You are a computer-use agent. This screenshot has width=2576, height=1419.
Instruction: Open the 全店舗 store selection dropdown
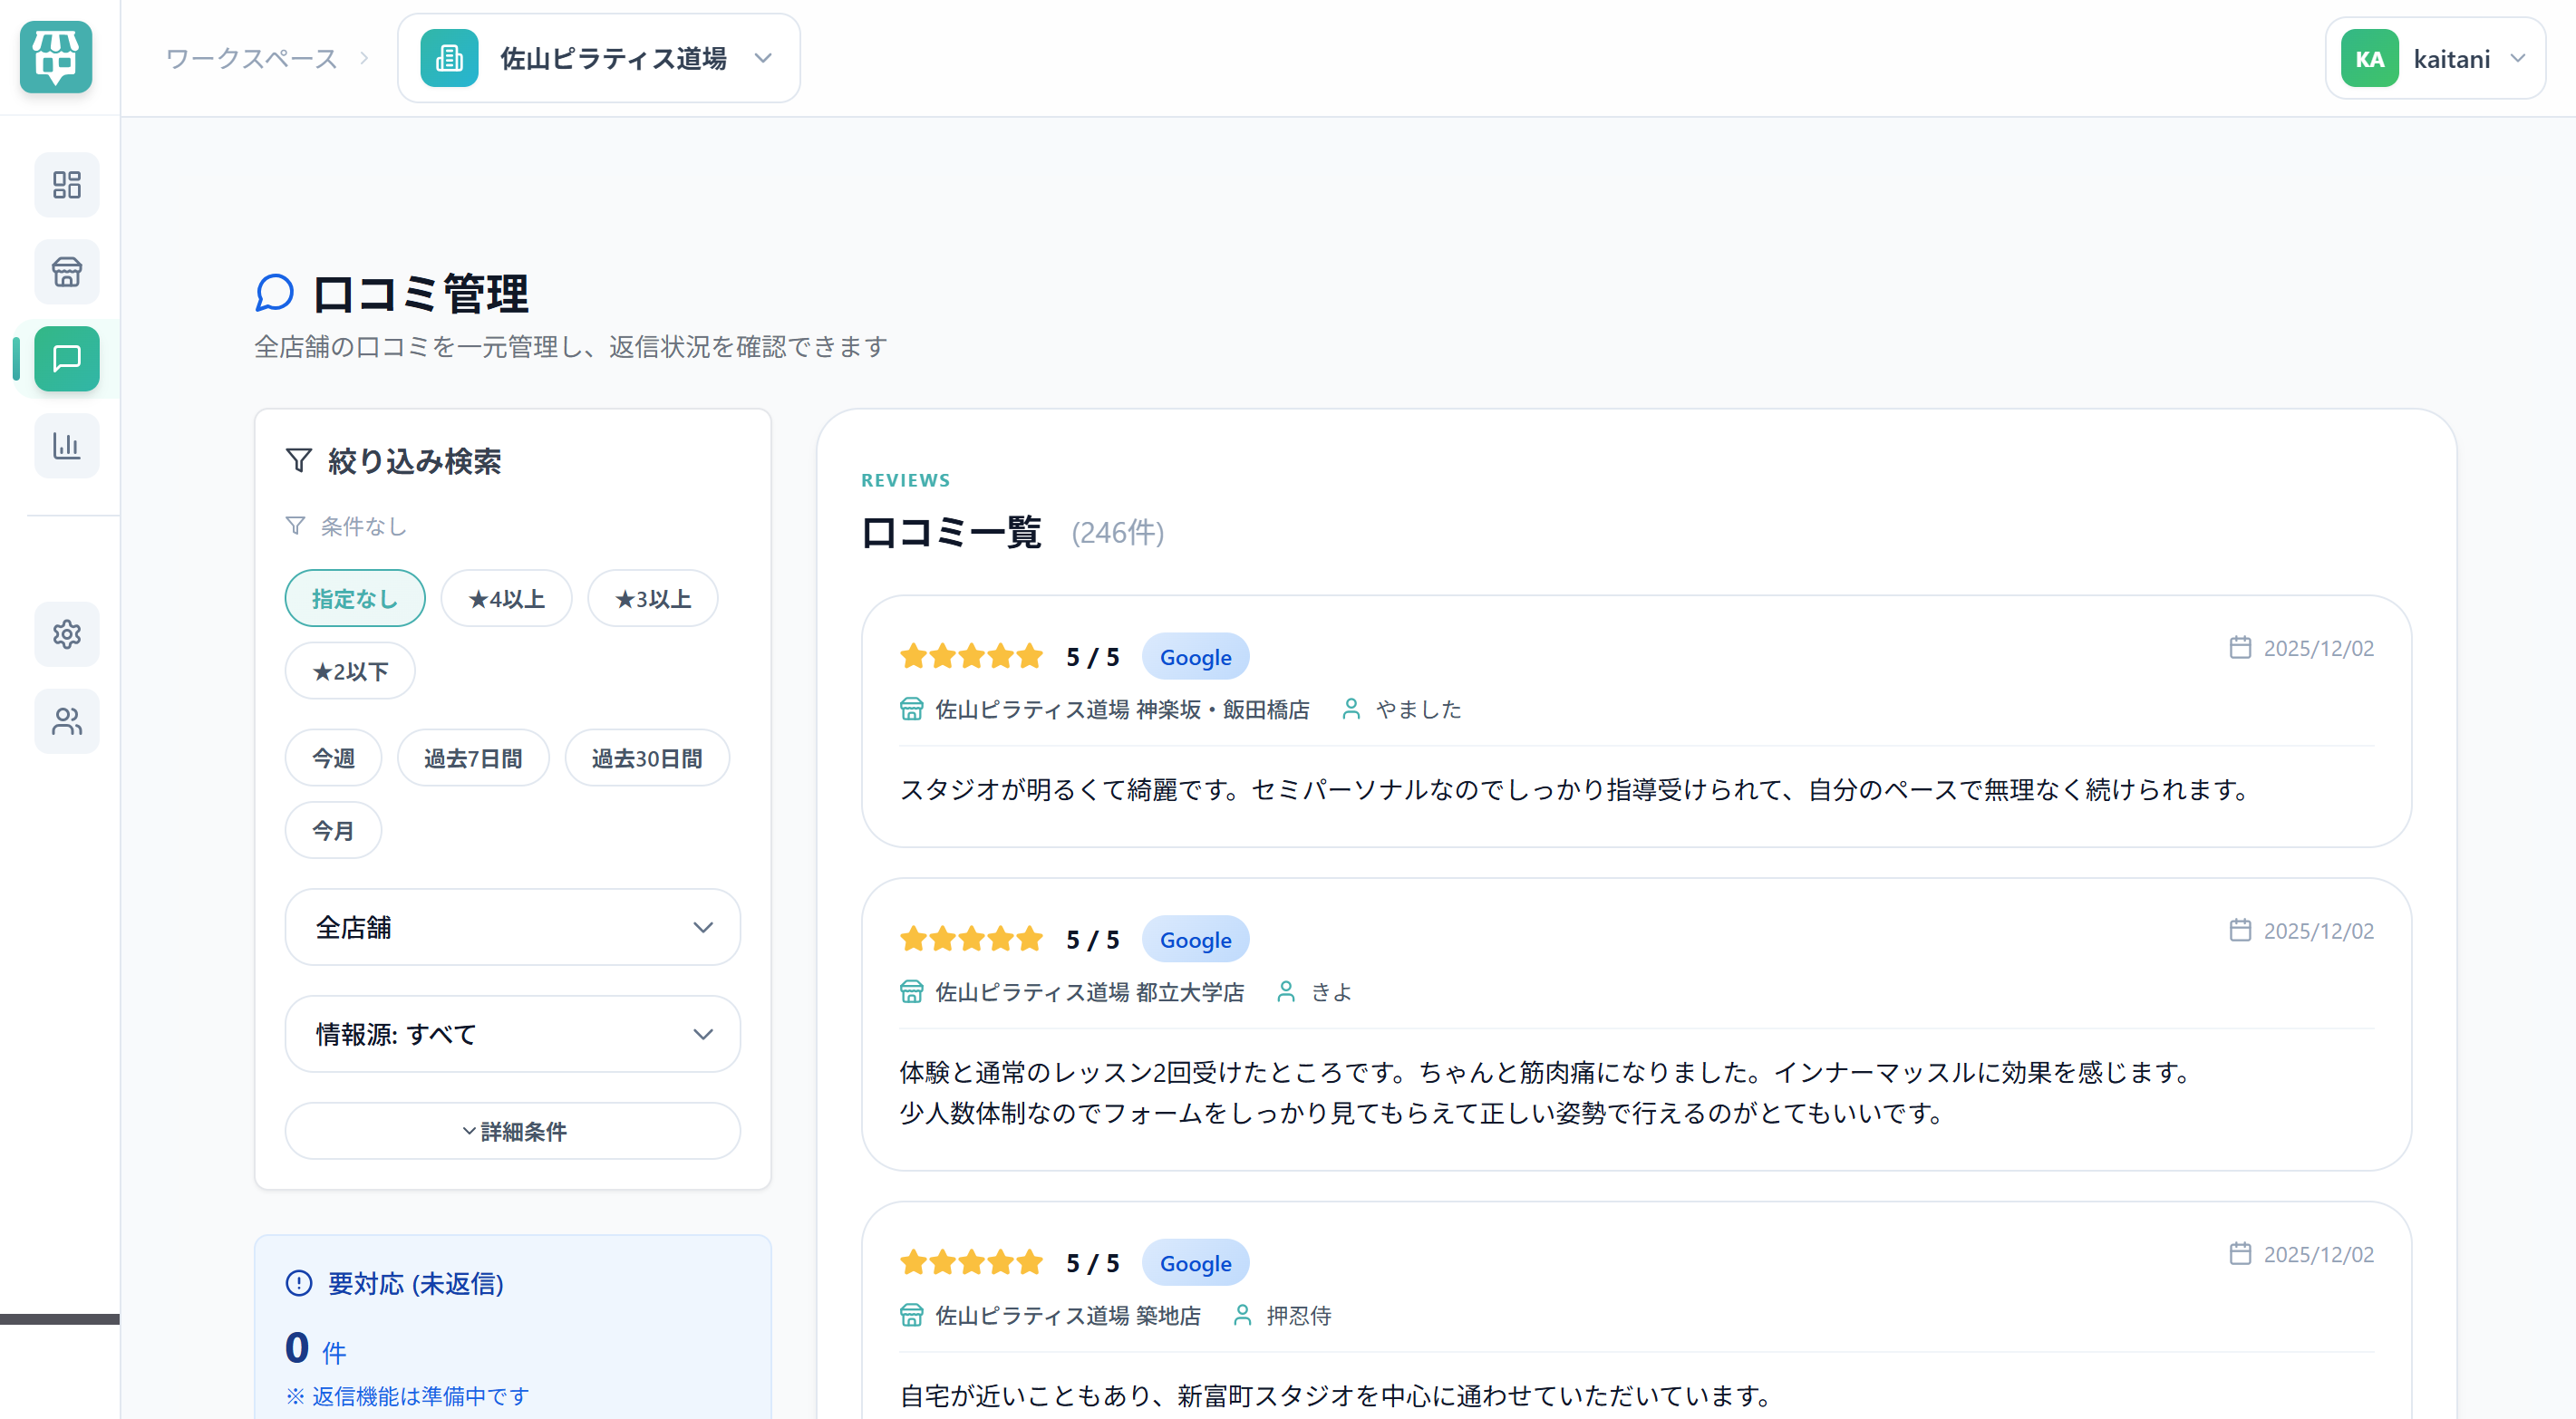512,927
